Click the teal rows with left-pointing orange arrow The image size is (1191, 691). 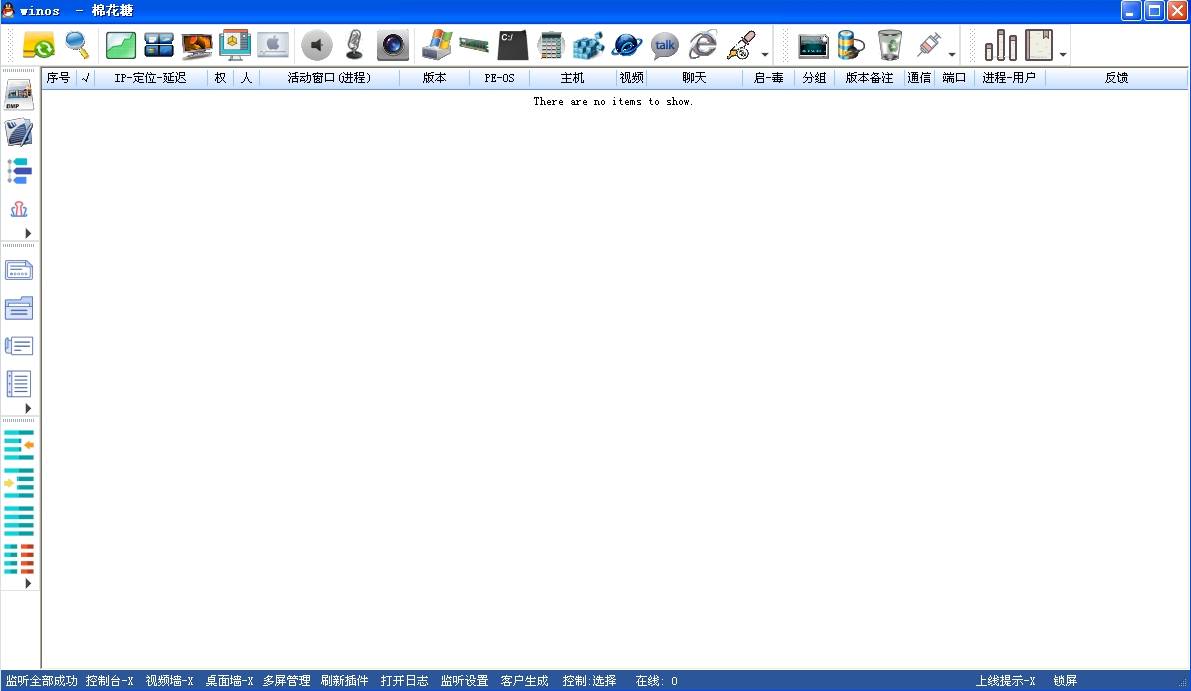tap(19, 446)
